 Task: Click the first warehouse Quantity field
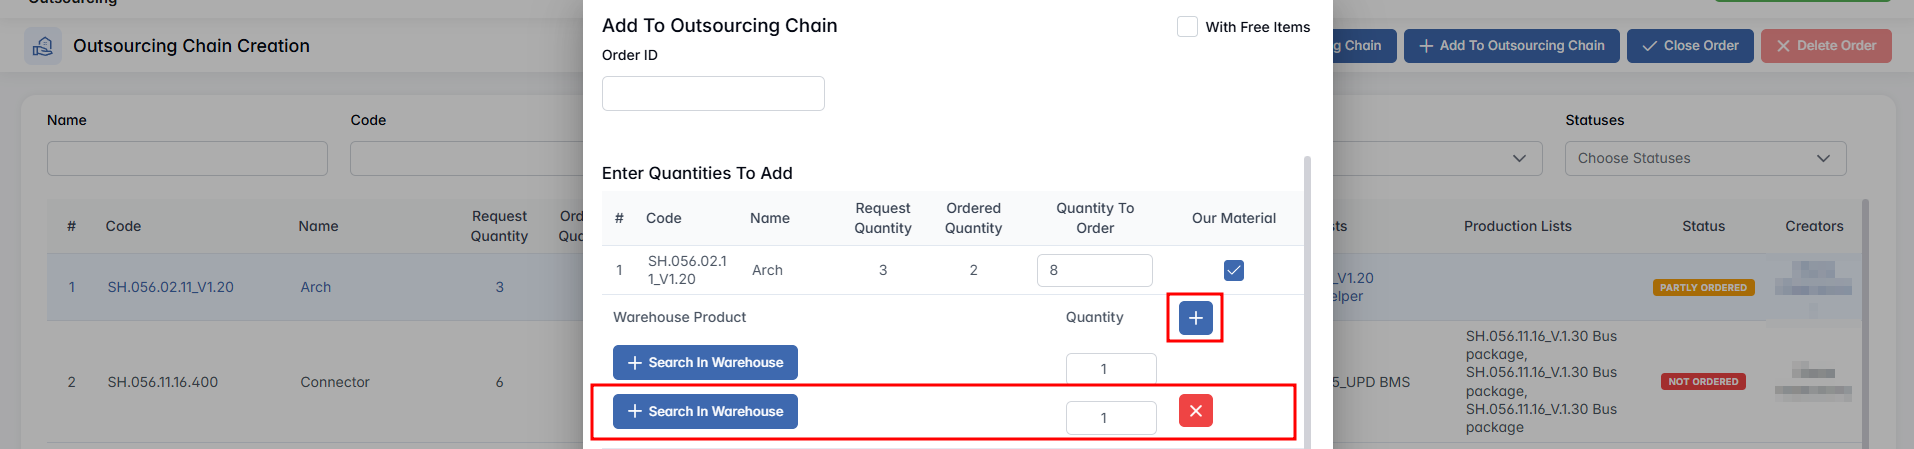pyautogui.click(x=1110, y=368)
